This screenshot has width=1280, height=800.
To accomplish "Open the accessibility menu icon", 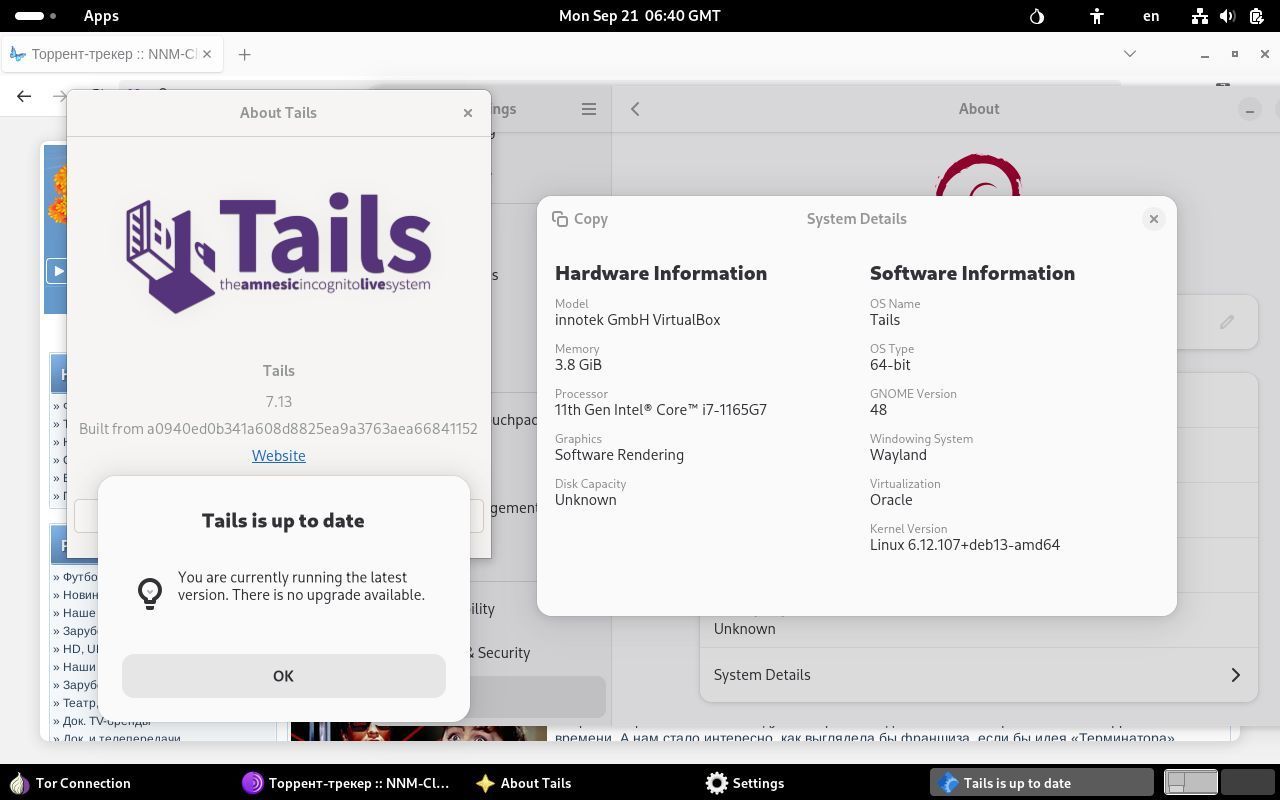I will pyautogui.click(x=1097, y=16).
